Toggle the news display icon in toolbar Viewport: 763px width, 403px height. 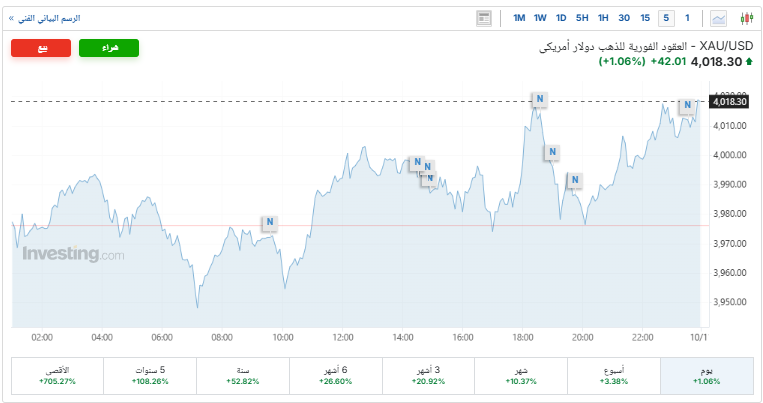(x=485, y=18)
